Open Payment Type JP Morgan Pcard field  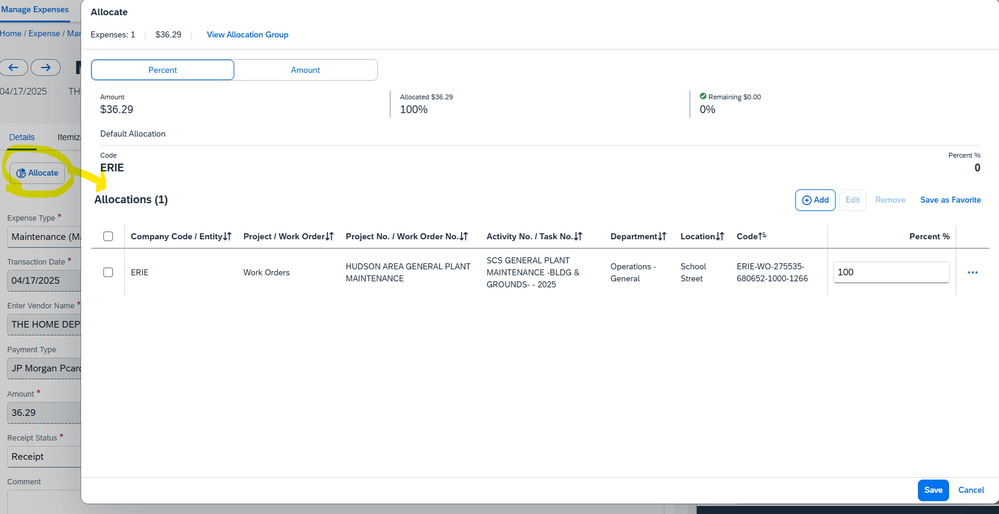pyautogui.click(x=43, y=368)
